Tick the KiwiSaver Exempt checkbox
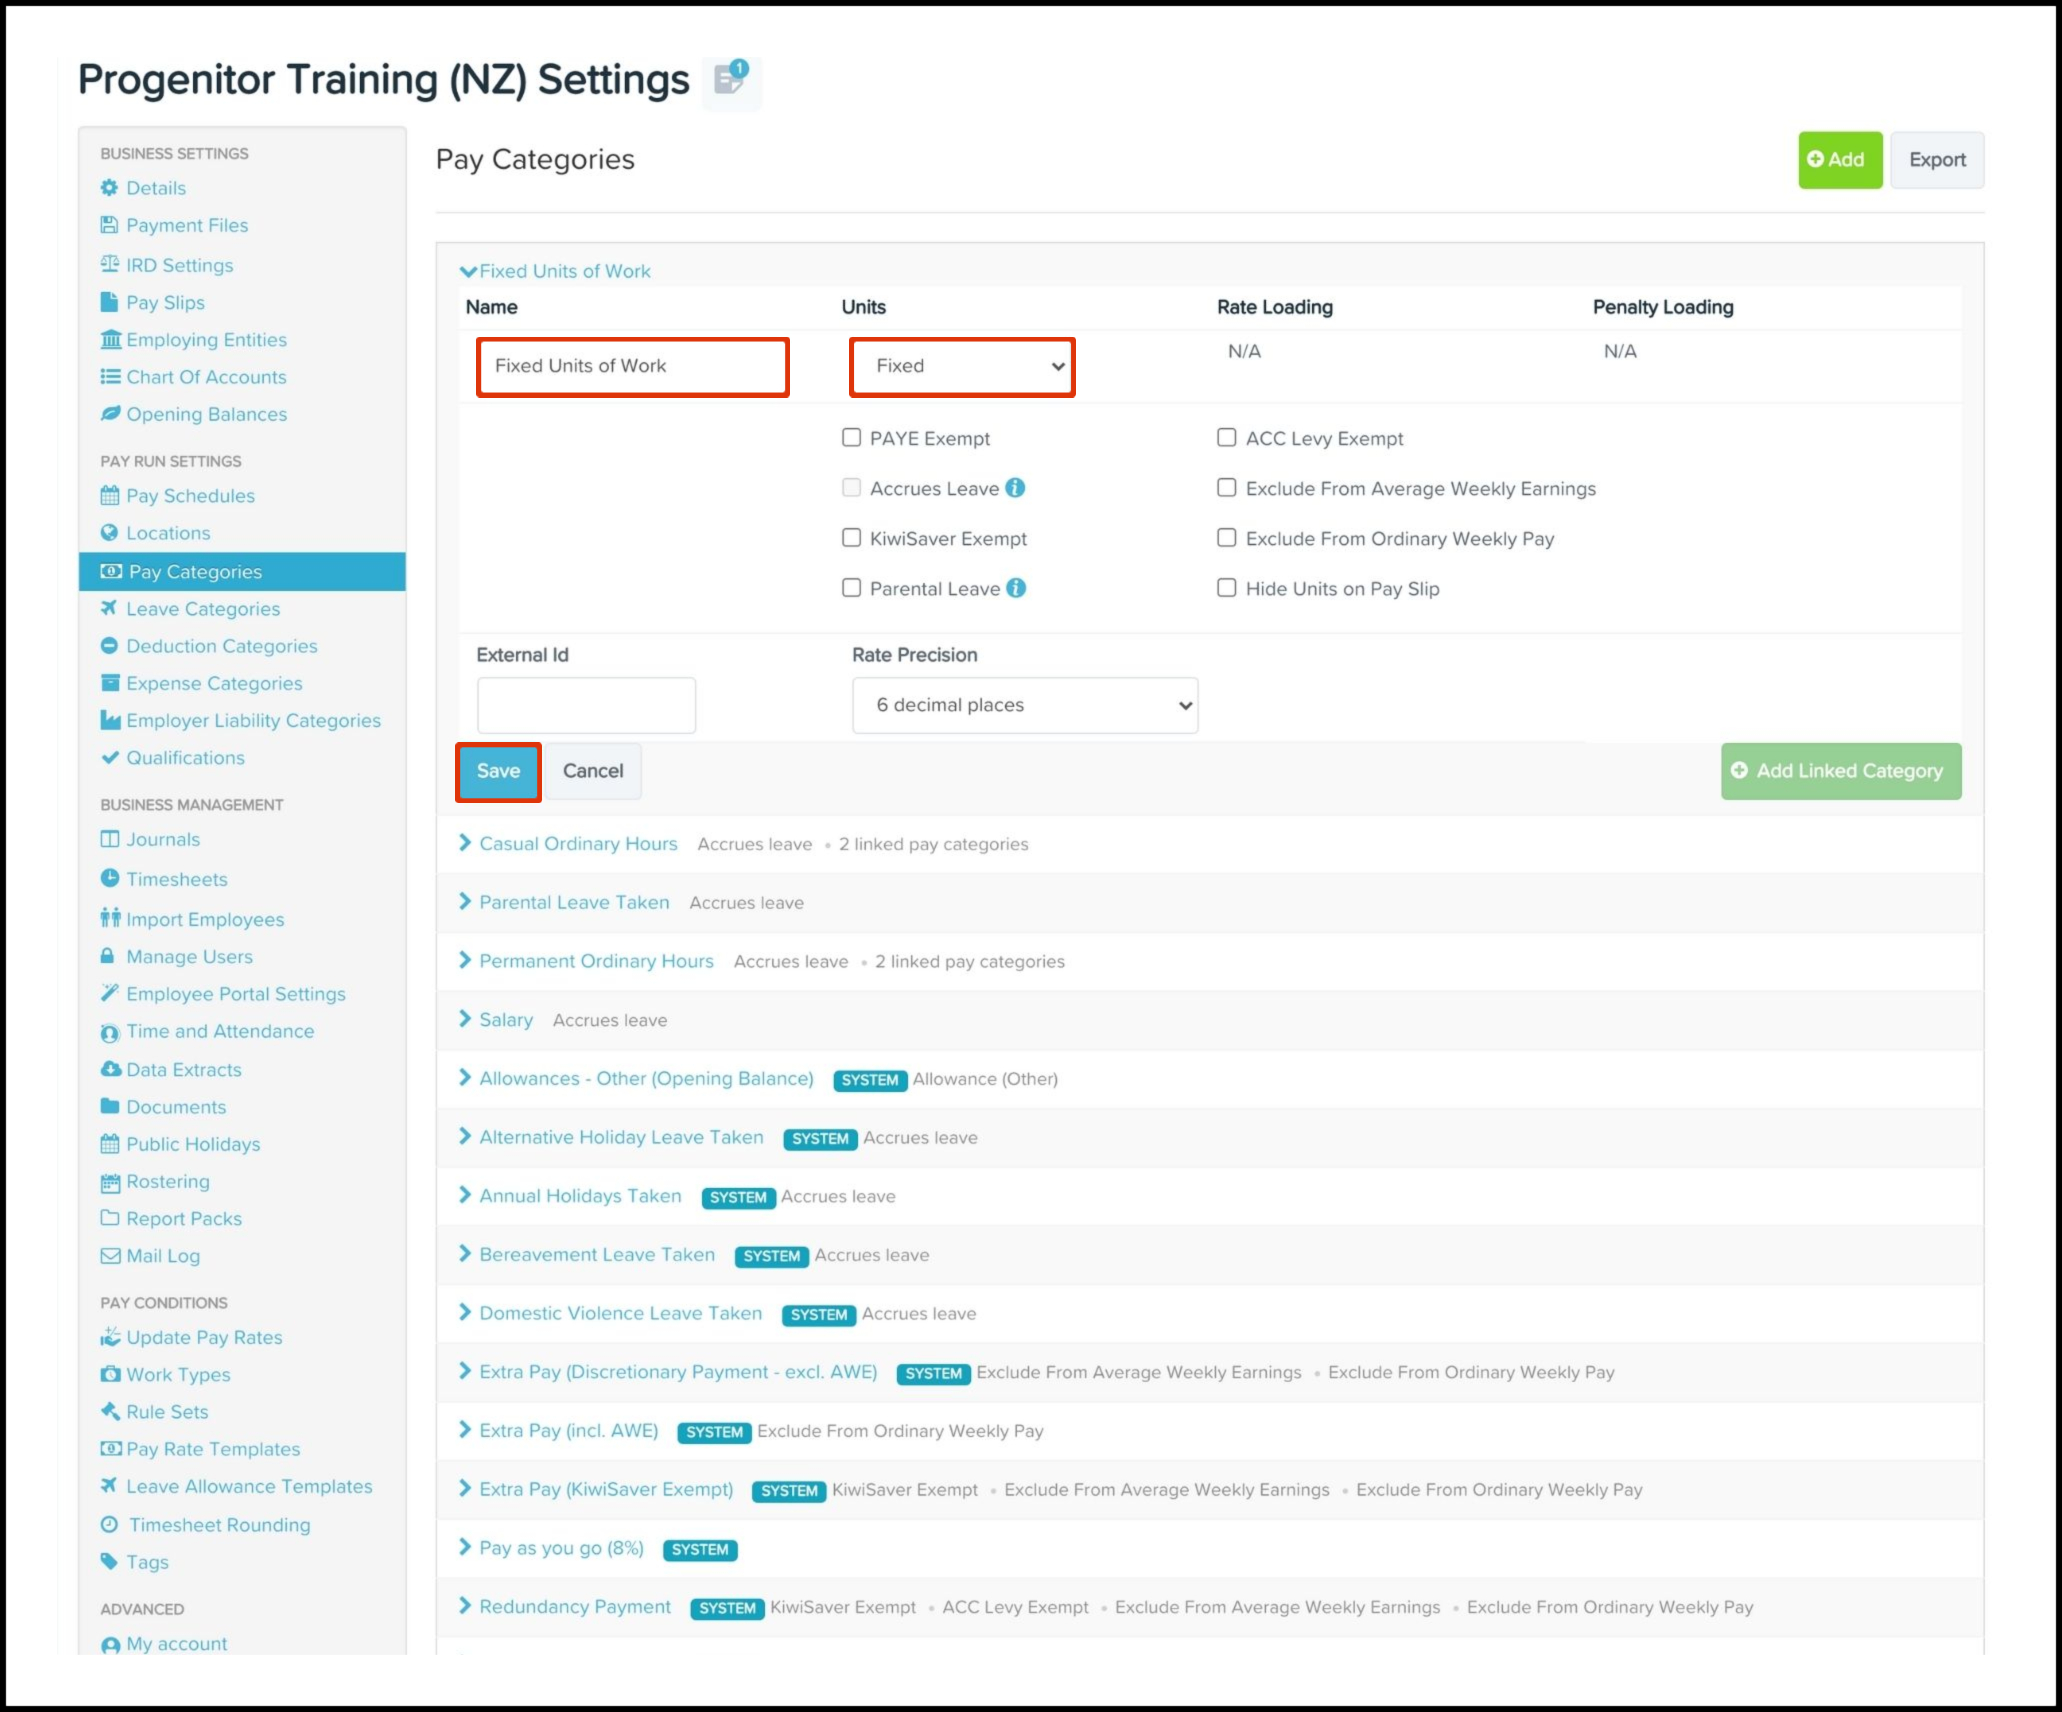This screenshot has width=2062, height=1712. tap(851, 538)
